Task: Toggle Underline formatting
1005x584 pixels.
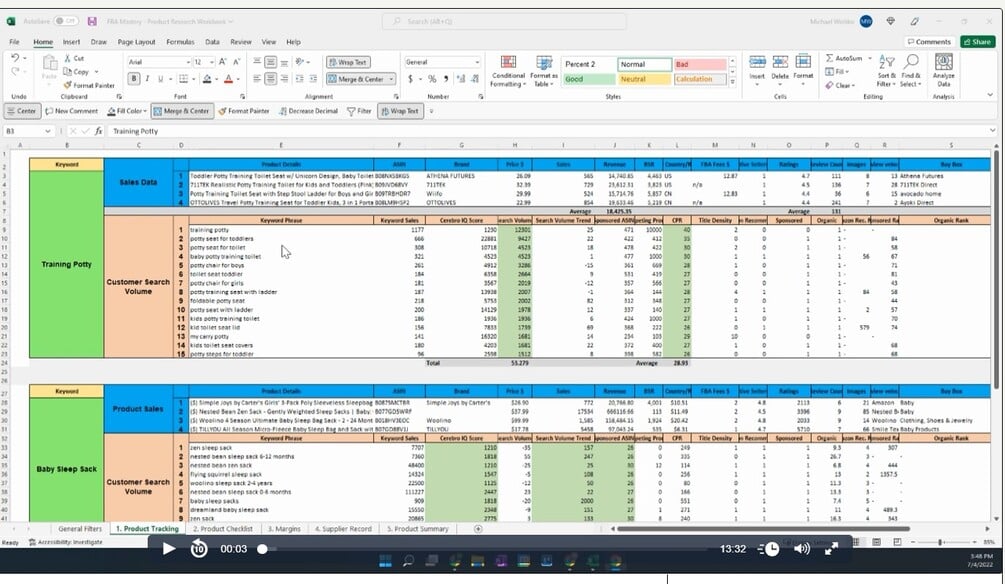Action: pyautogui.click(x=160, y=79)
